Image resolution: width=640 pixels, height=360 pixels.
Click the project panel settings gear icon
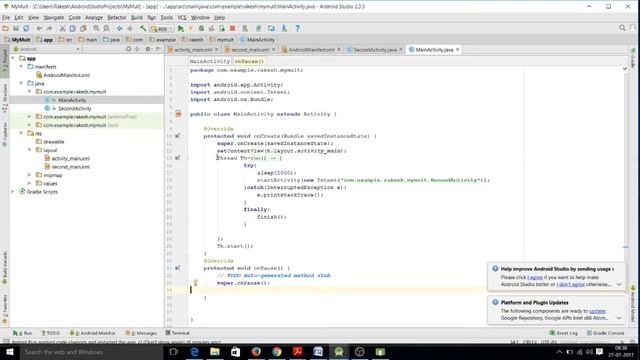click(149, 49)
